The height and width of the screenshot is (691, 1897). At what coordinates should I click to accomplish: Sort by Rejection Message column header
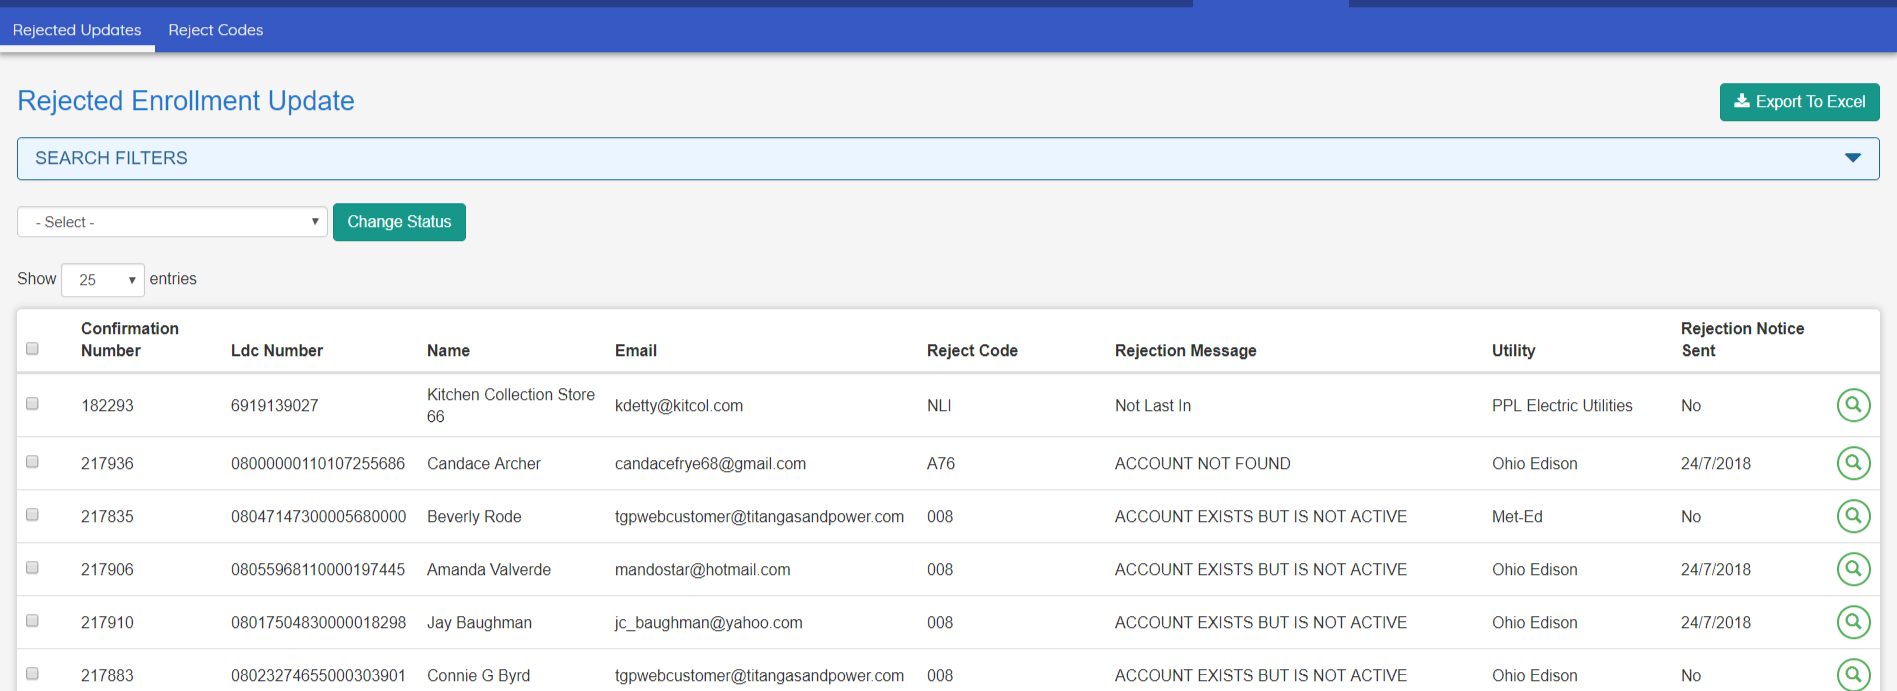click(1186, 351)
